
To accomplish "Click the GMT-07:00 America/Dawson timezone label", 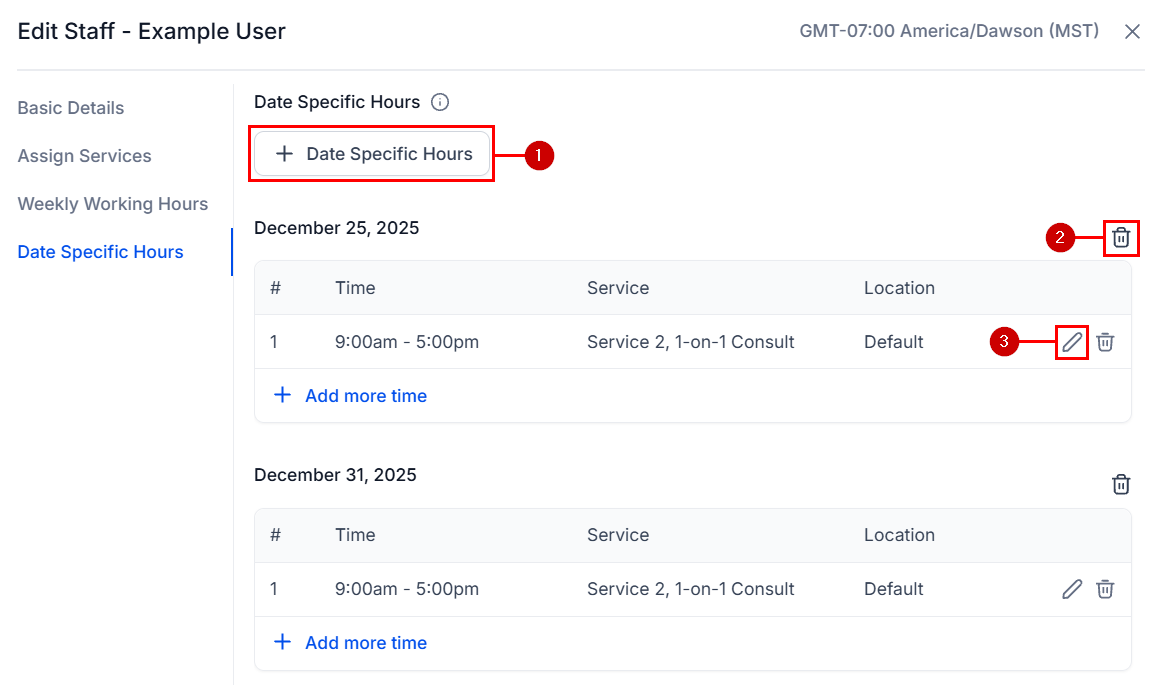I will click(948, 31).
